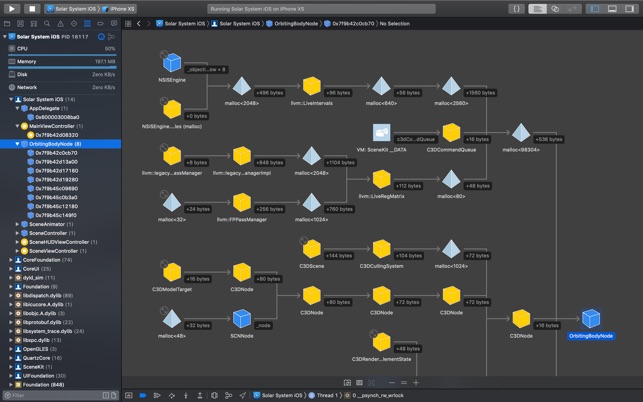The width and height of the screenshot is (643, 402).
Task: Select the C3DScene node in the graph
Action: click(310, 248)
